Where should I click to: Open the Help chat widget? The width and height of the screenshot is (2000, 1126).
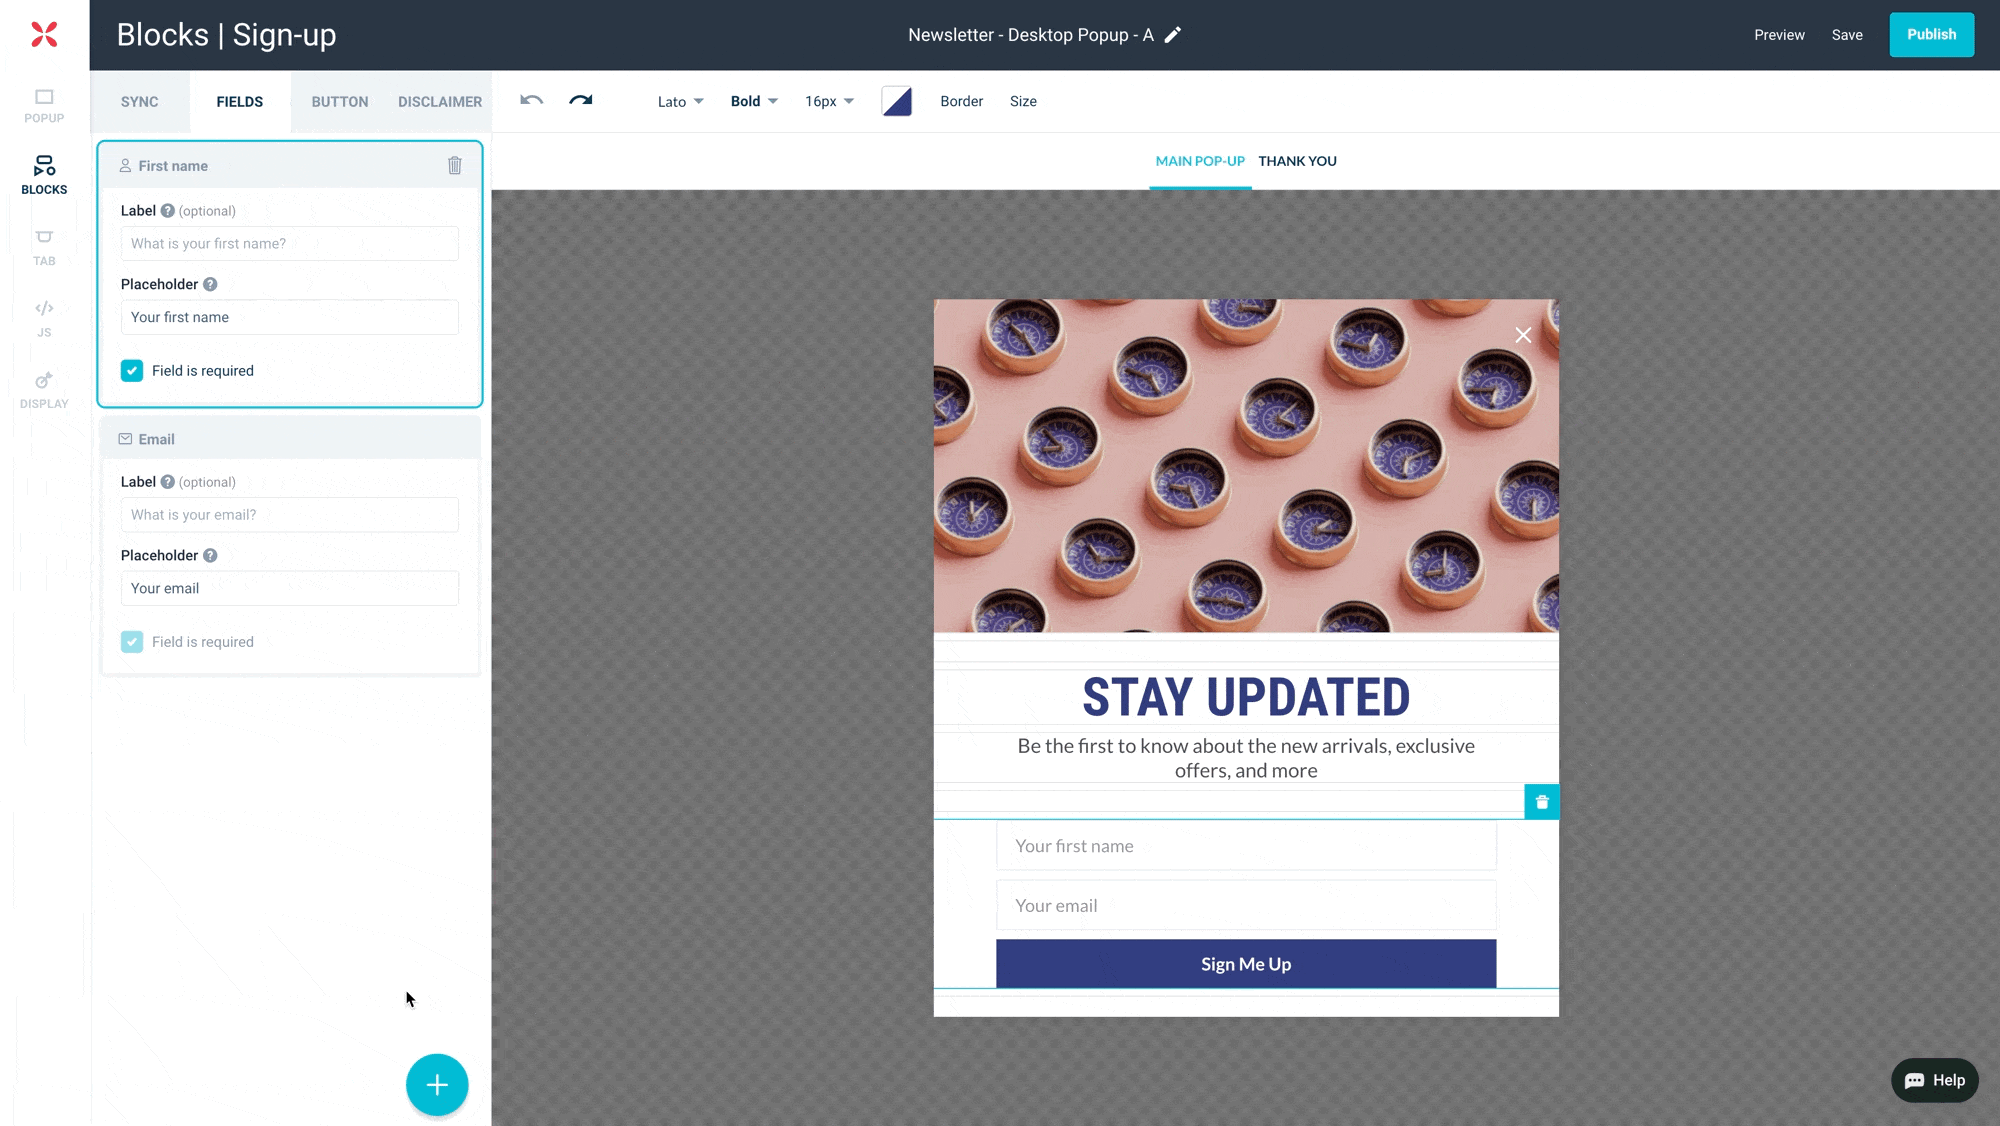coord(1935,1080)
